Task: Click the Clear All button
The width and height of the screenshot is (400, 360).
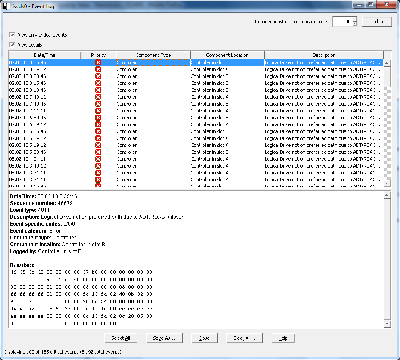Action: point(245,338)
